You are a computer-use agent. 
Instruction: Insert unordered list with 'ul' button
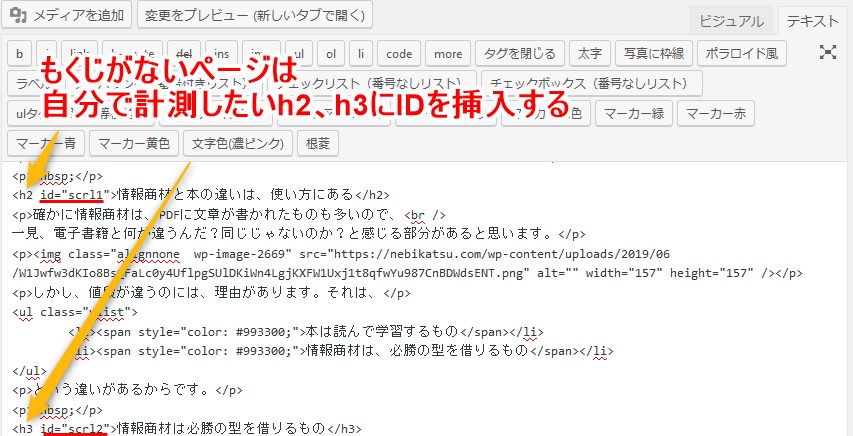pyautogui.click(x=295, y=53)
